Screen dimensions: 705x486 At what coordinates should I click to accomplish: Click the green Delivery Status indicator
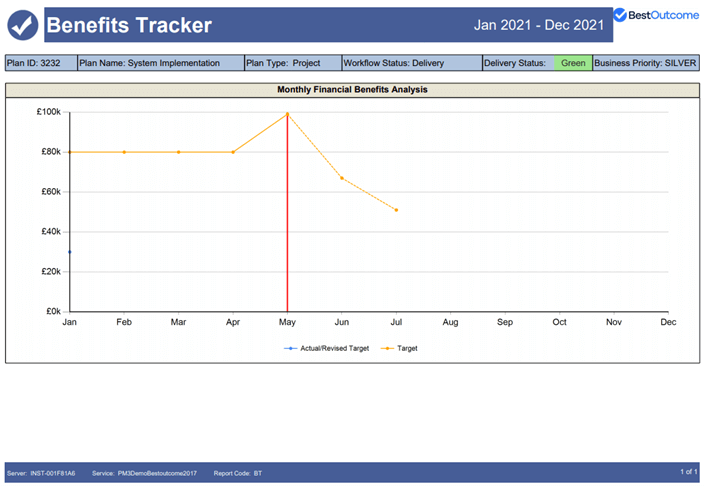573,63
